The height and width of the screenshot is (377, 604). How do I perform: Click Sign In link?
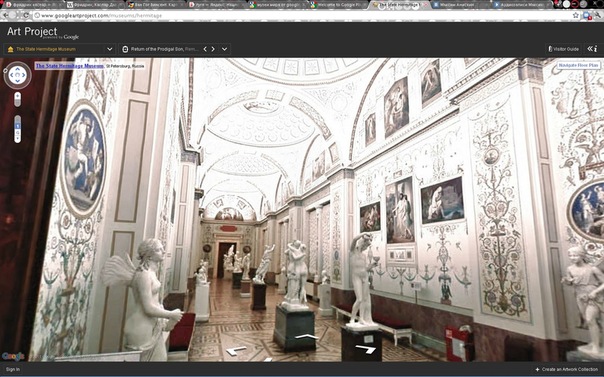coord(13,369)
